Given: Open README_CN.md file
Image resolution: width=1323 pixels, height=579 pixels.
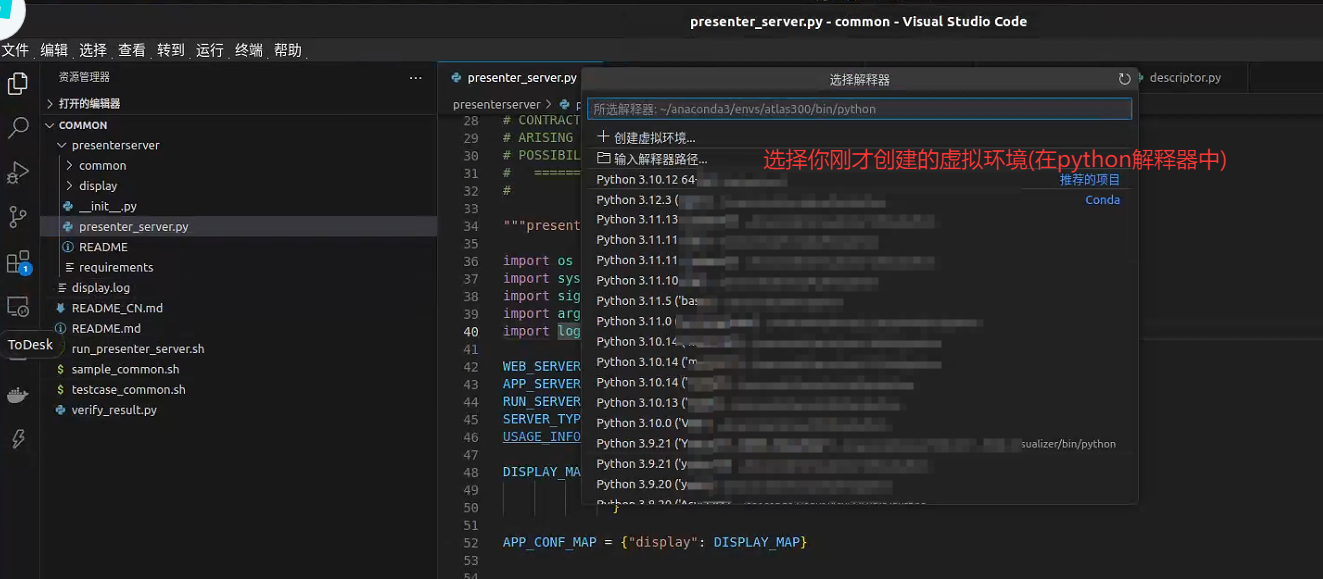Looking at the screenshot, I should (x=238, y=308).
